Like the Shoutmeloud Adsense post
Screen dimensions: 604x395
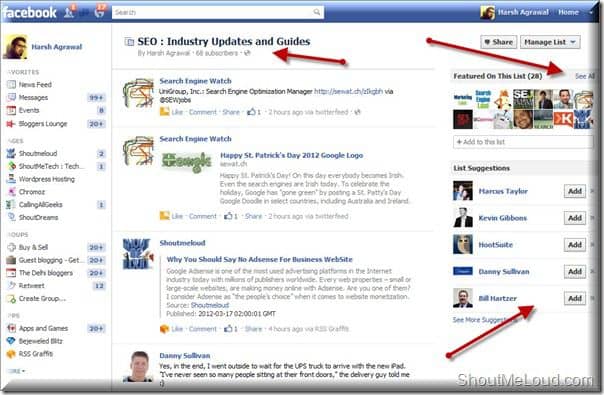click(x=177, y=329)
